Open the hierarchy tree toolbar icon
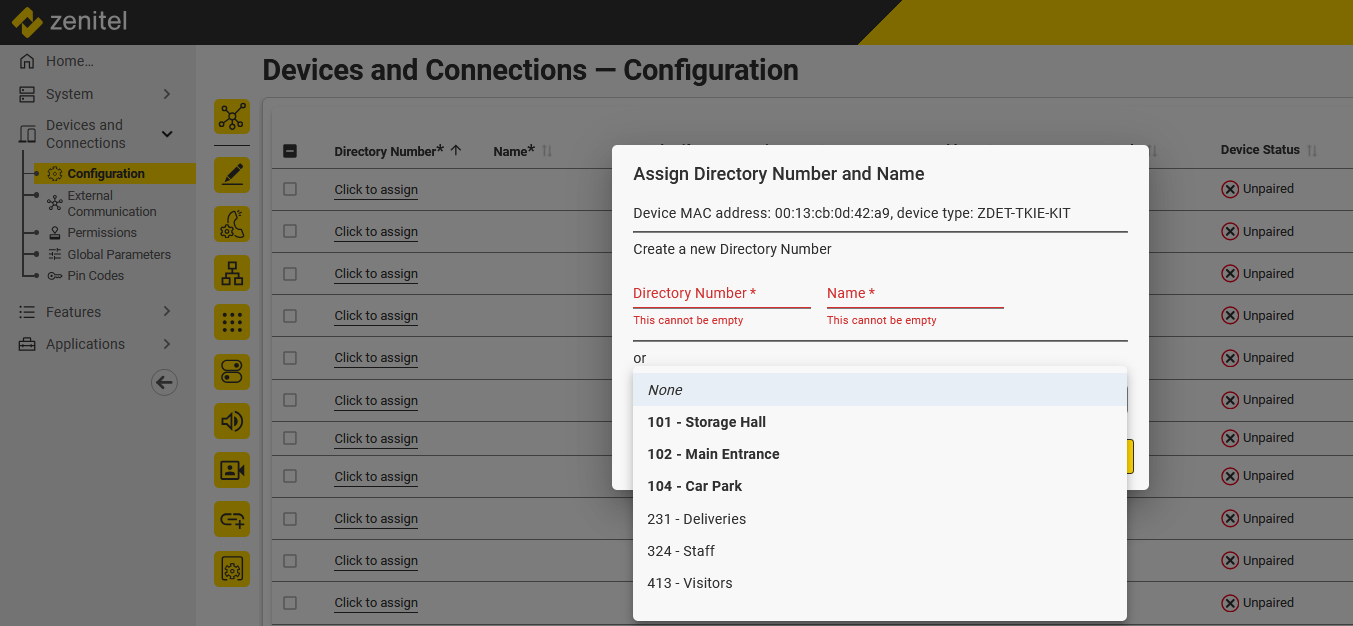 [x=232, y=272]
